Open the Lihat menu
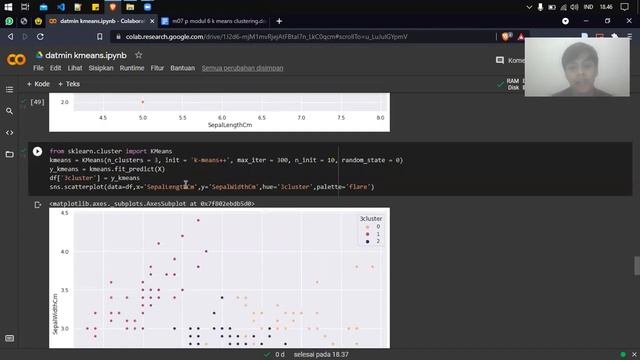The image size is (640, 360). pyautogui.click(x=75, y=68)
